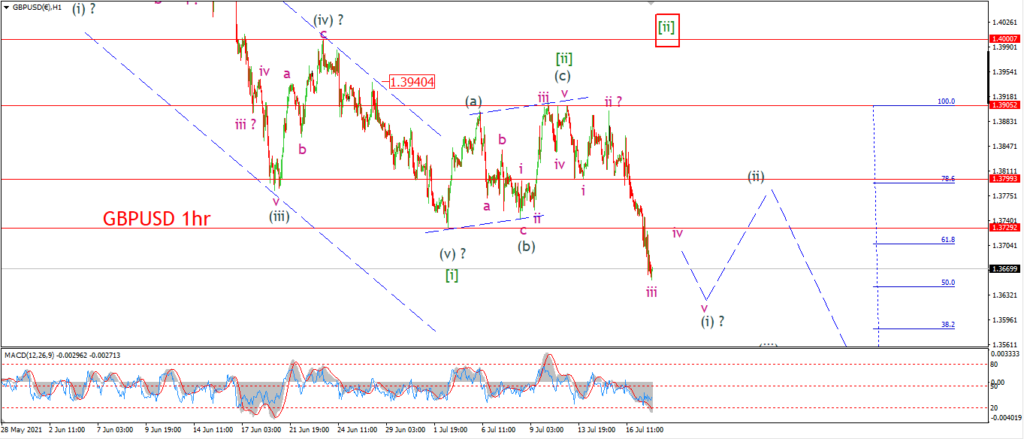Open the GBPUSD,H1 chart dropdown arrow
Image resolution: width=1024 pixels, height=439 pixels.
pos(7,8)
